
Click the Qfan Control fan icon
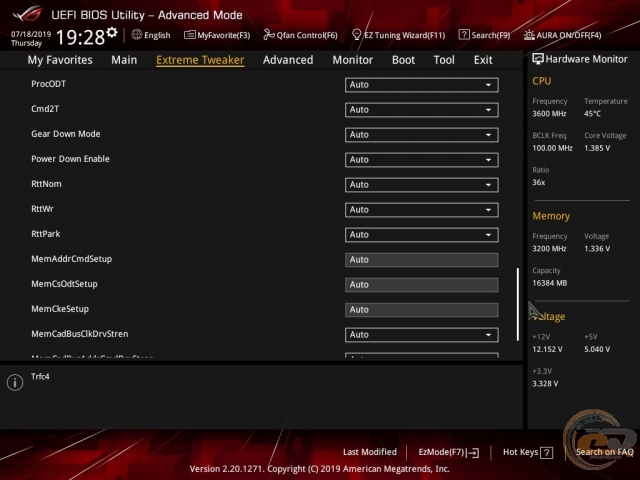[269, 35]
